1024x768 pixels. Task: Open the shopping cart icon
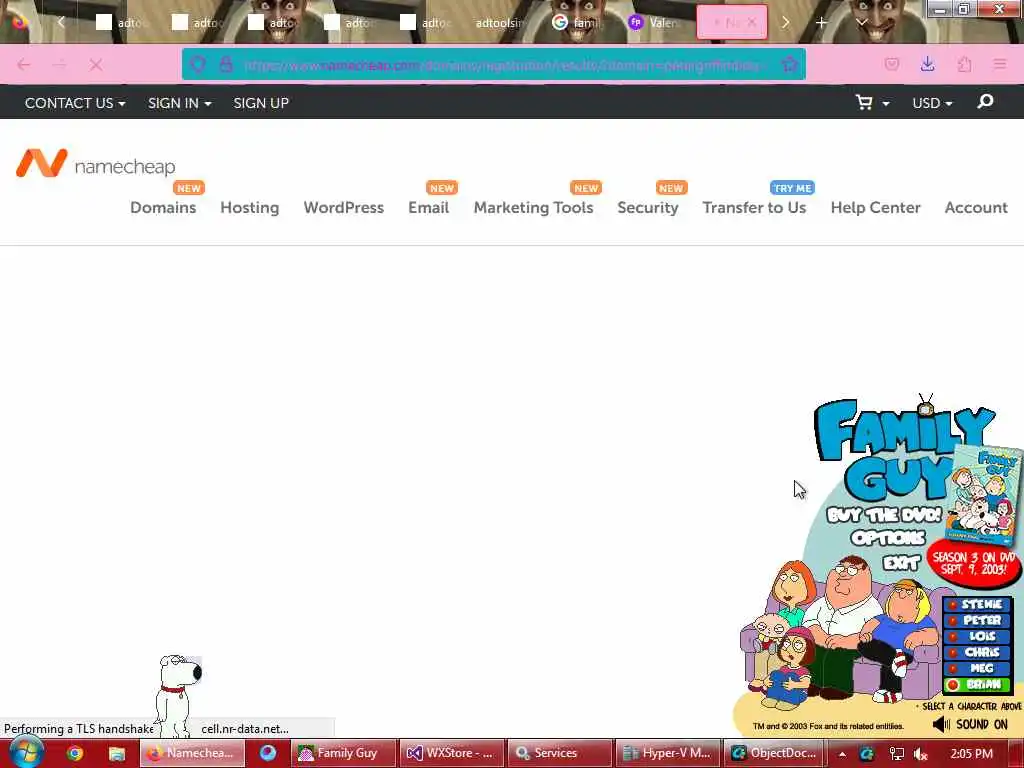click(x=864, y=103)
